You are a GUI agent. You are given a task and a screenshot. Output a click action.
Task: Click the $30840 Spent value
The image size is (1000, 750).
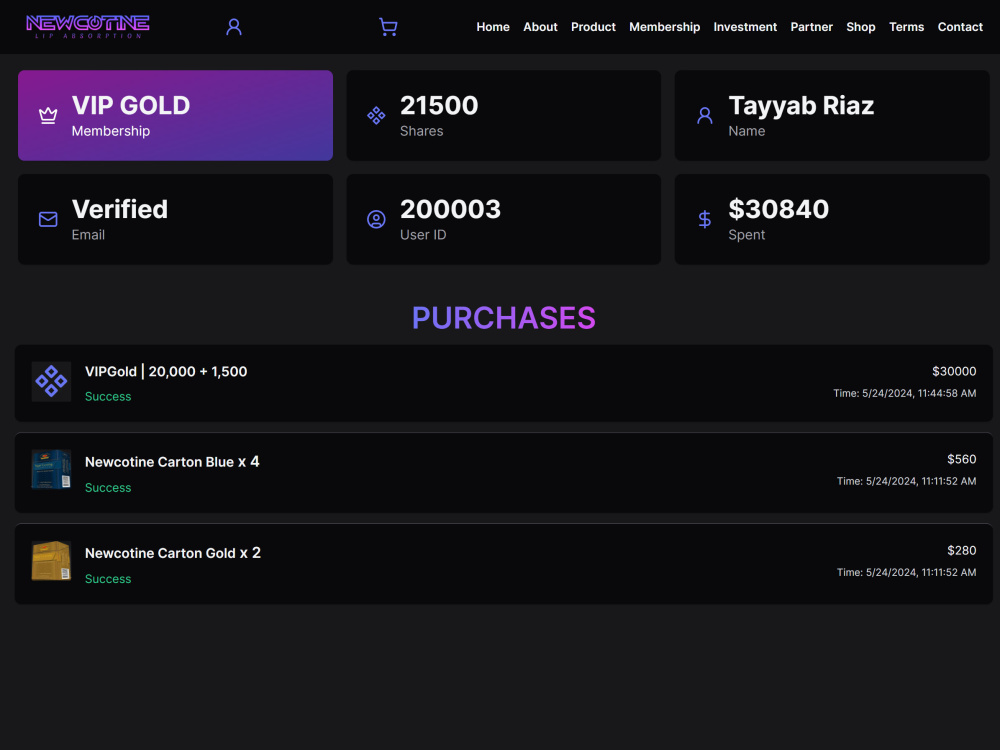779,210
